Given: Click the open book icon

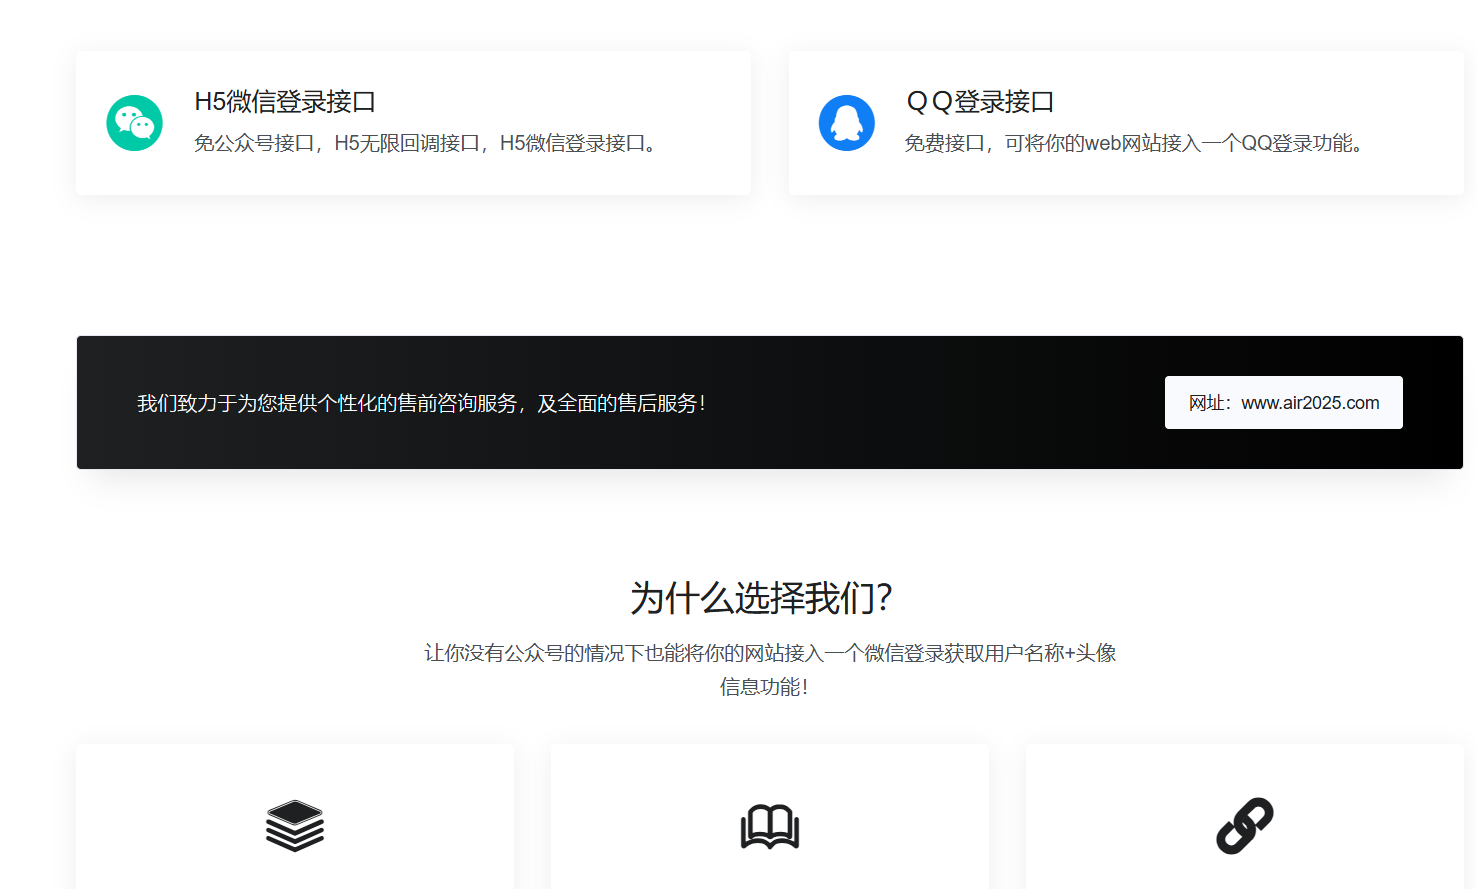Looking at the screenshot, I should pos(770,827).
